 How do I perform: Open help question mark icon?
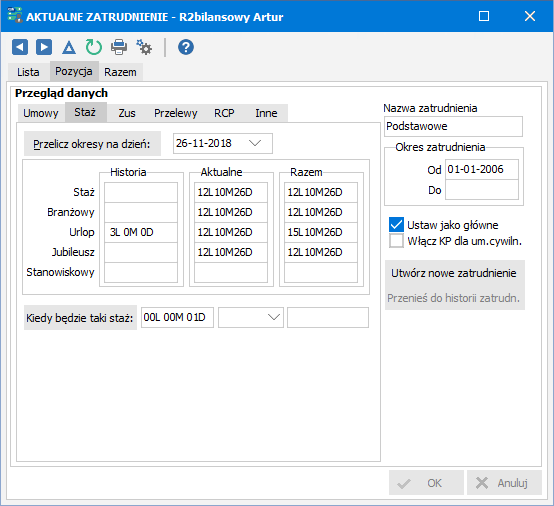point(186,47)
